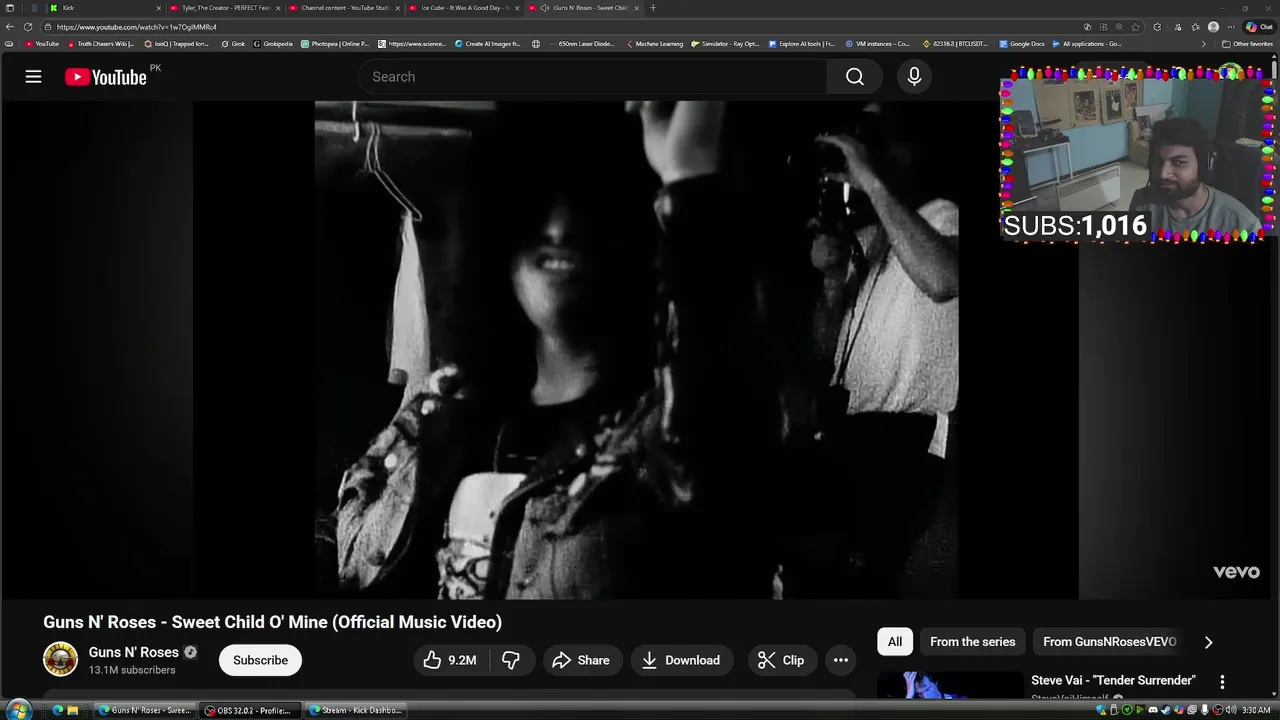The width and height of the screenshot is (1280, 720).
Task: Click the taskbar volume speaker icon
Action: pyautogui.click(x=1230, y=710)
